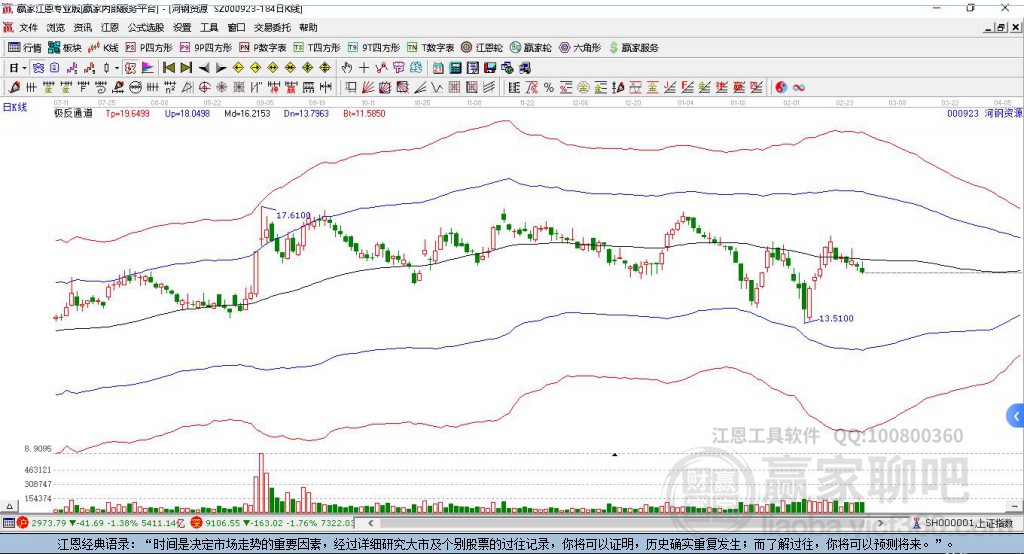Click the SH000001 上证指数 status entry
Image resolution: width=1024 pixels, height=554 pixels.
(x=963, y=523)
